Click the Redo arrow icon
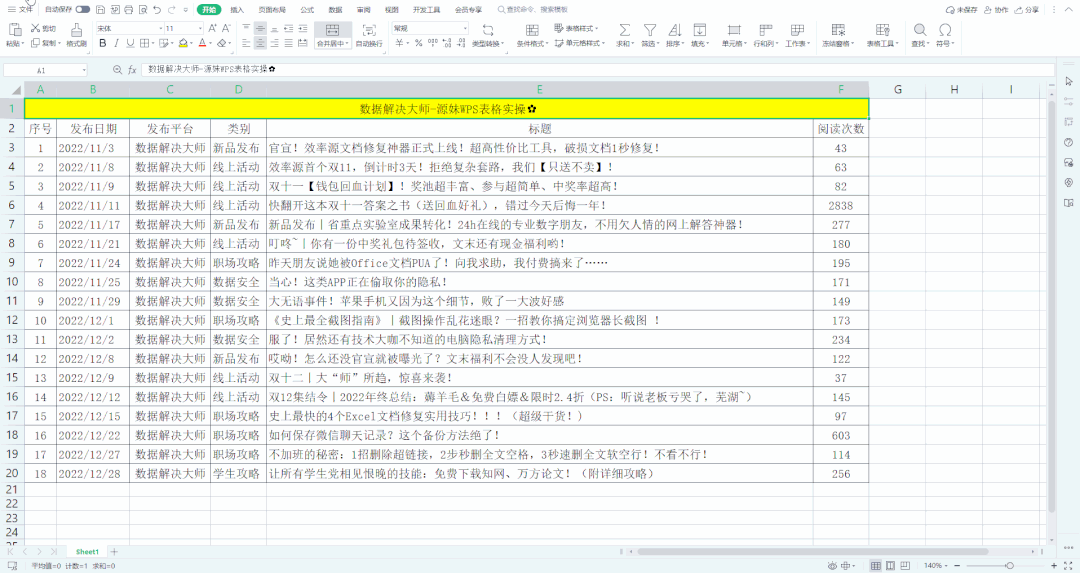1080x573 pixels. coord(171,10)
